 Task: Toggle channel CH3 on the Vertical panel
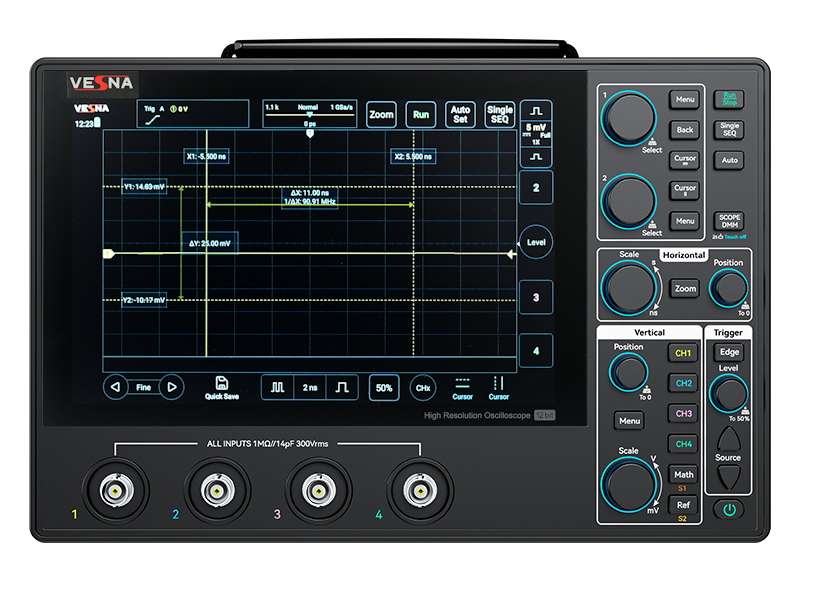(x=683, y=413)
